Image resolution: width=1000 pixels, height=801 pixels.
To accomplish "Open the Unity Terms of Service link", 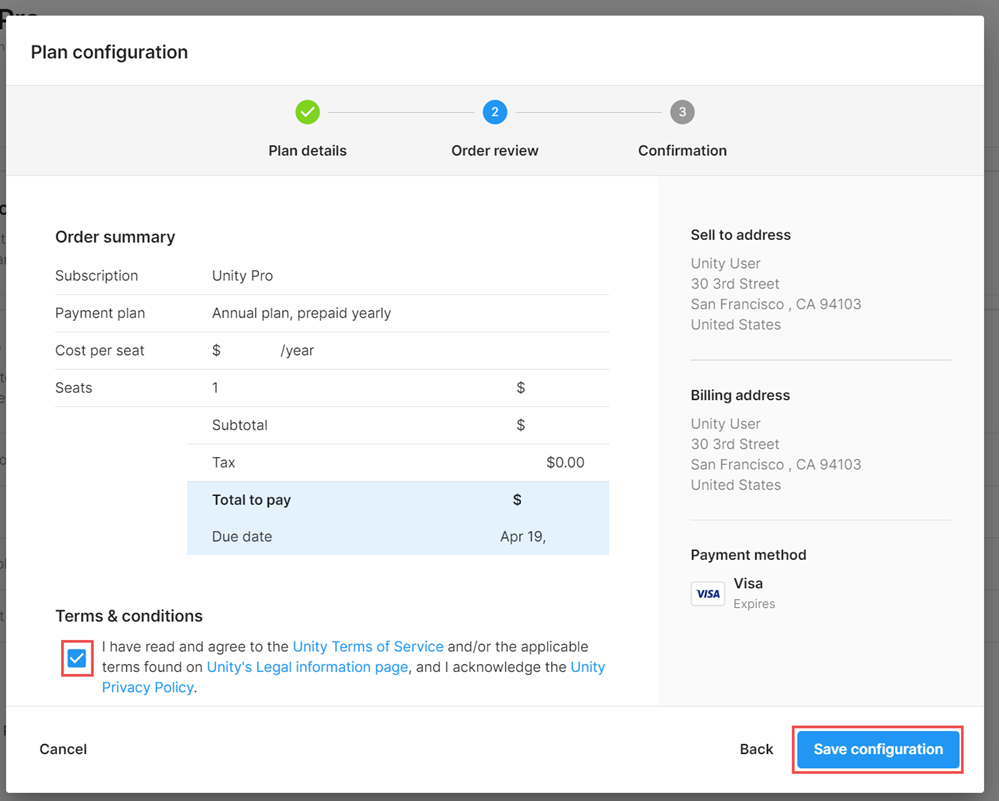I will [368, 647].
